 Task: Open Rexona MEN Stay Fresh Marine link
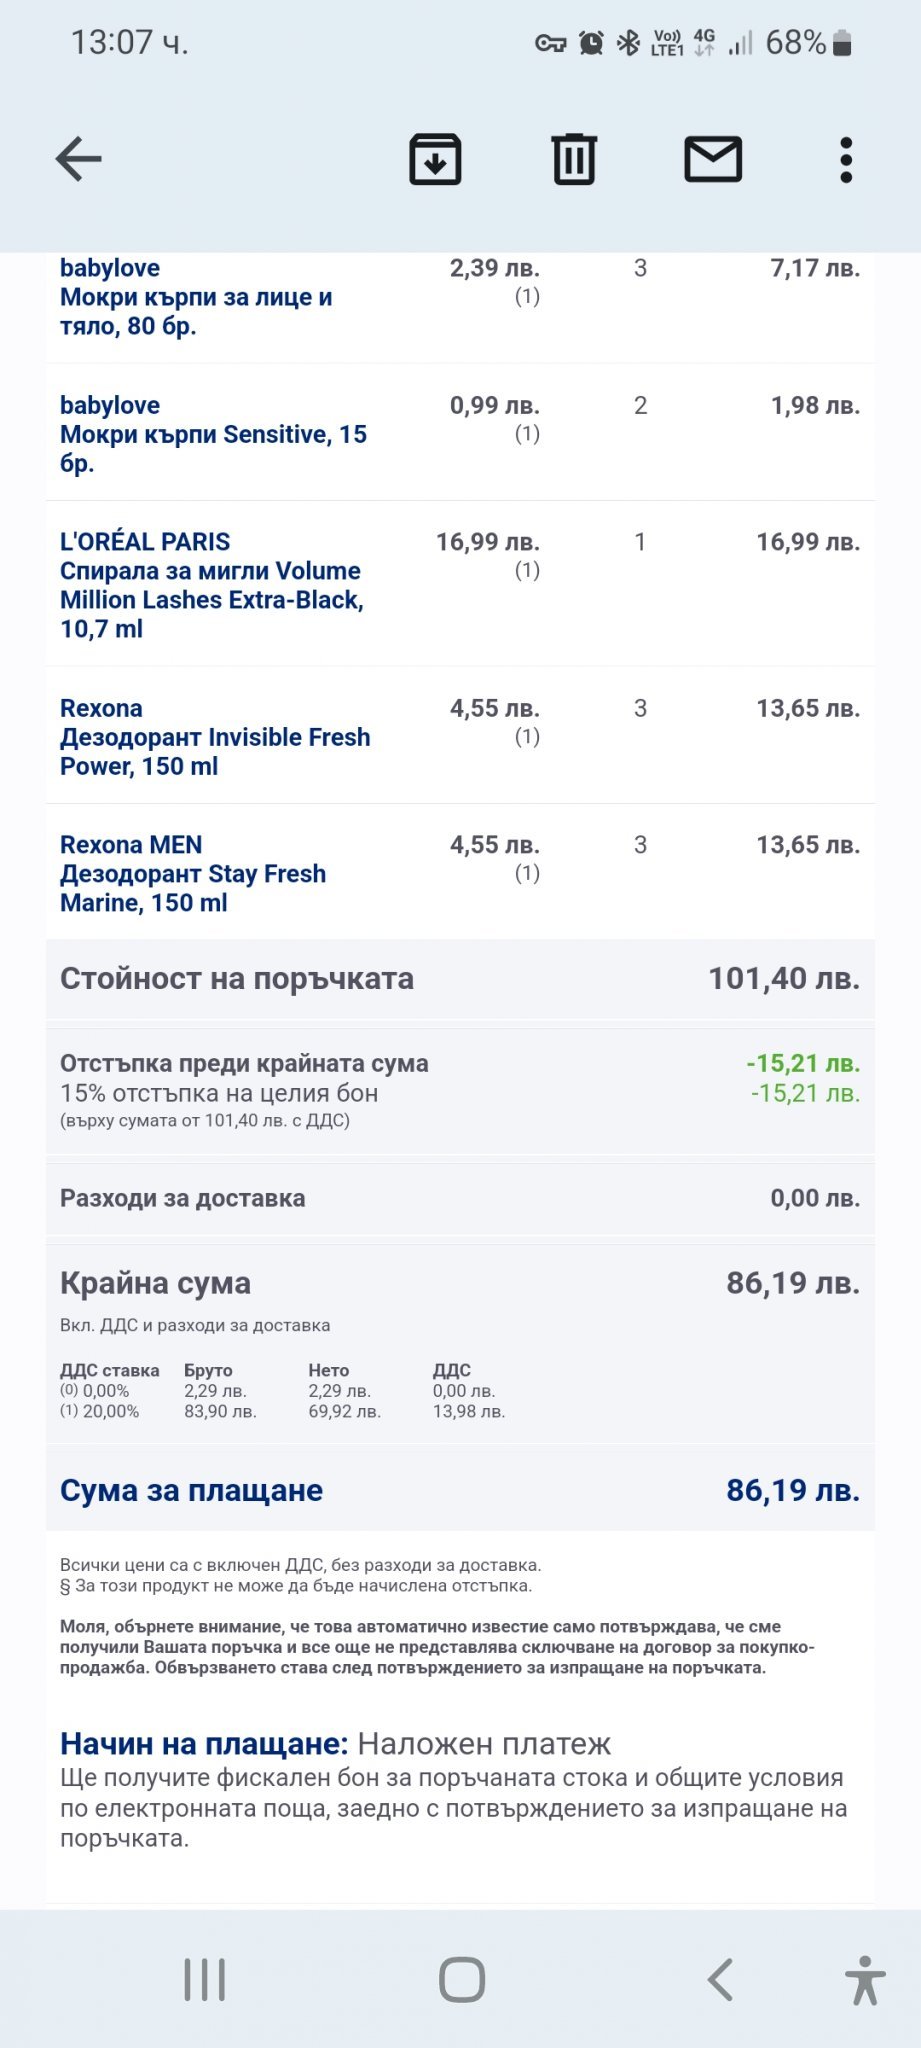pyautogui.click(x=192, y=874)
